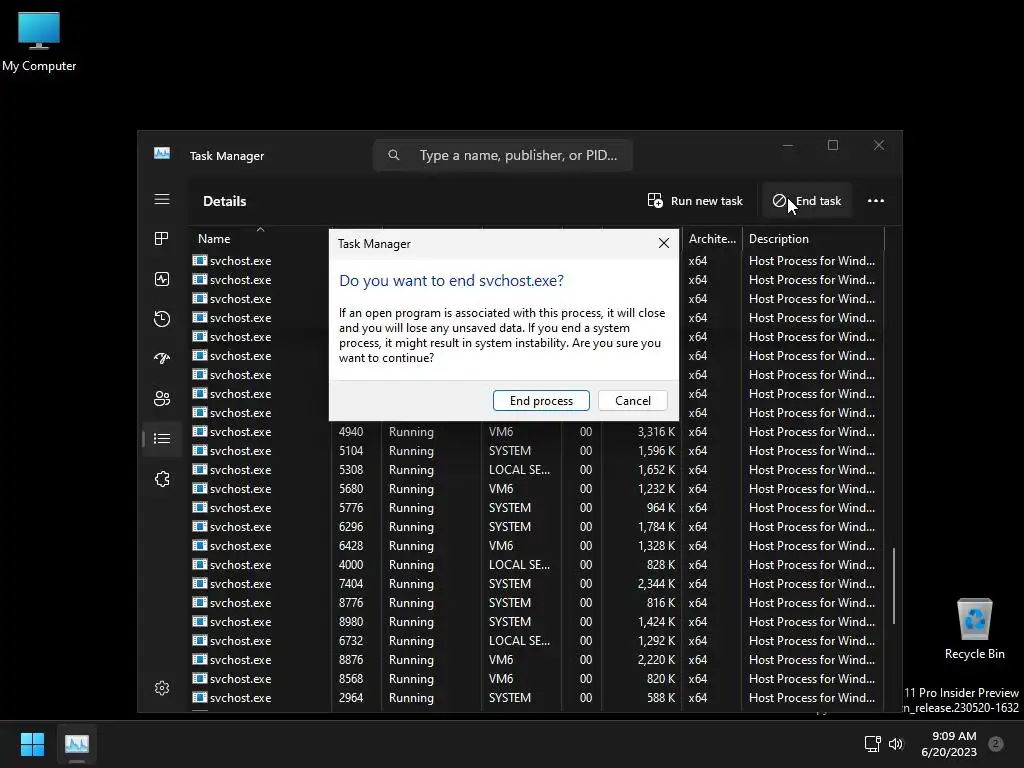Image resolution: width=1024 pixels, height=768 pixels.
Task: Sort by the Description column header
Action: (813, 238)
